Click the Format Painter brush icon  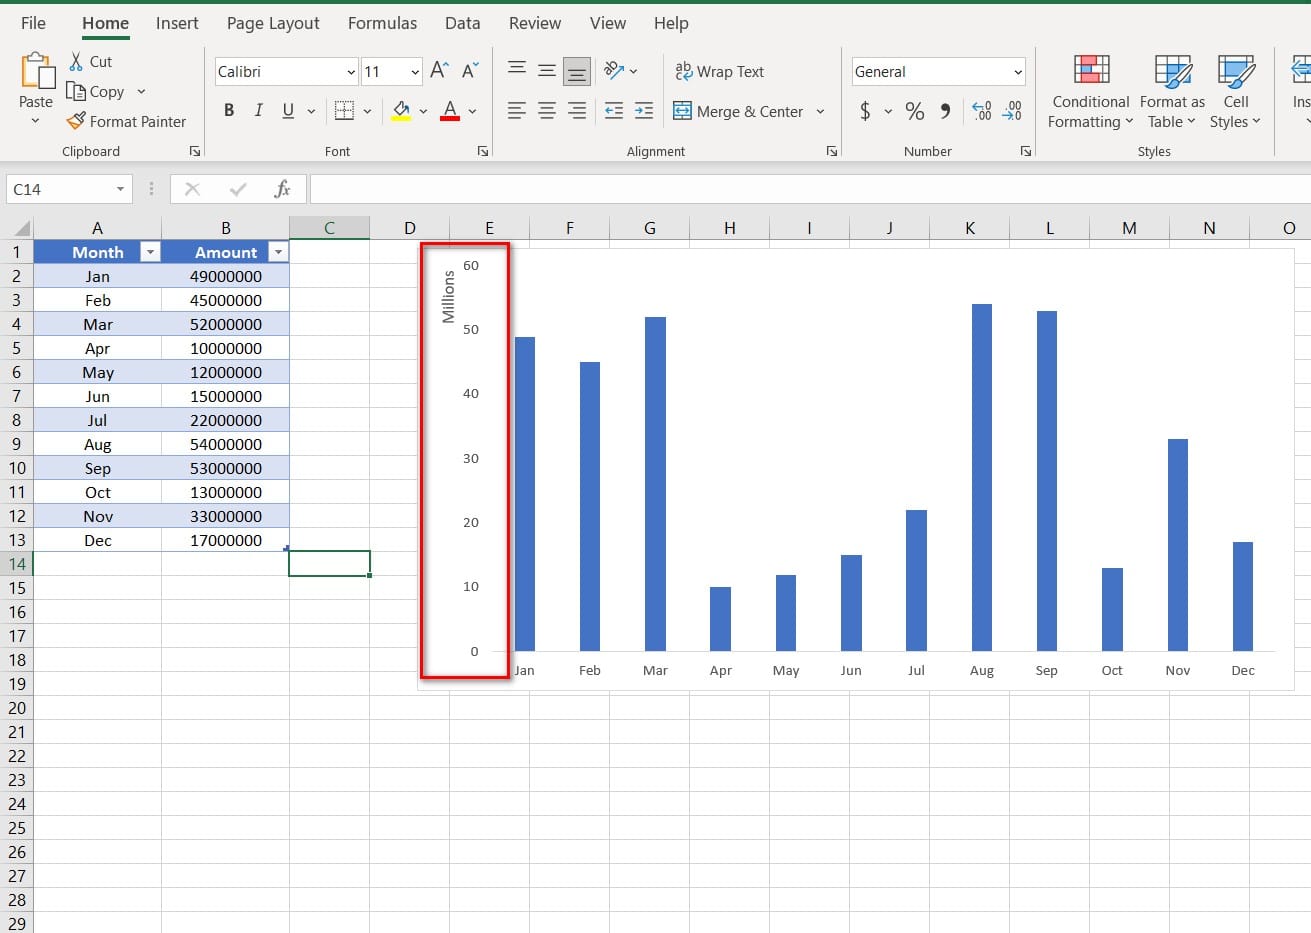coord(76,121)
